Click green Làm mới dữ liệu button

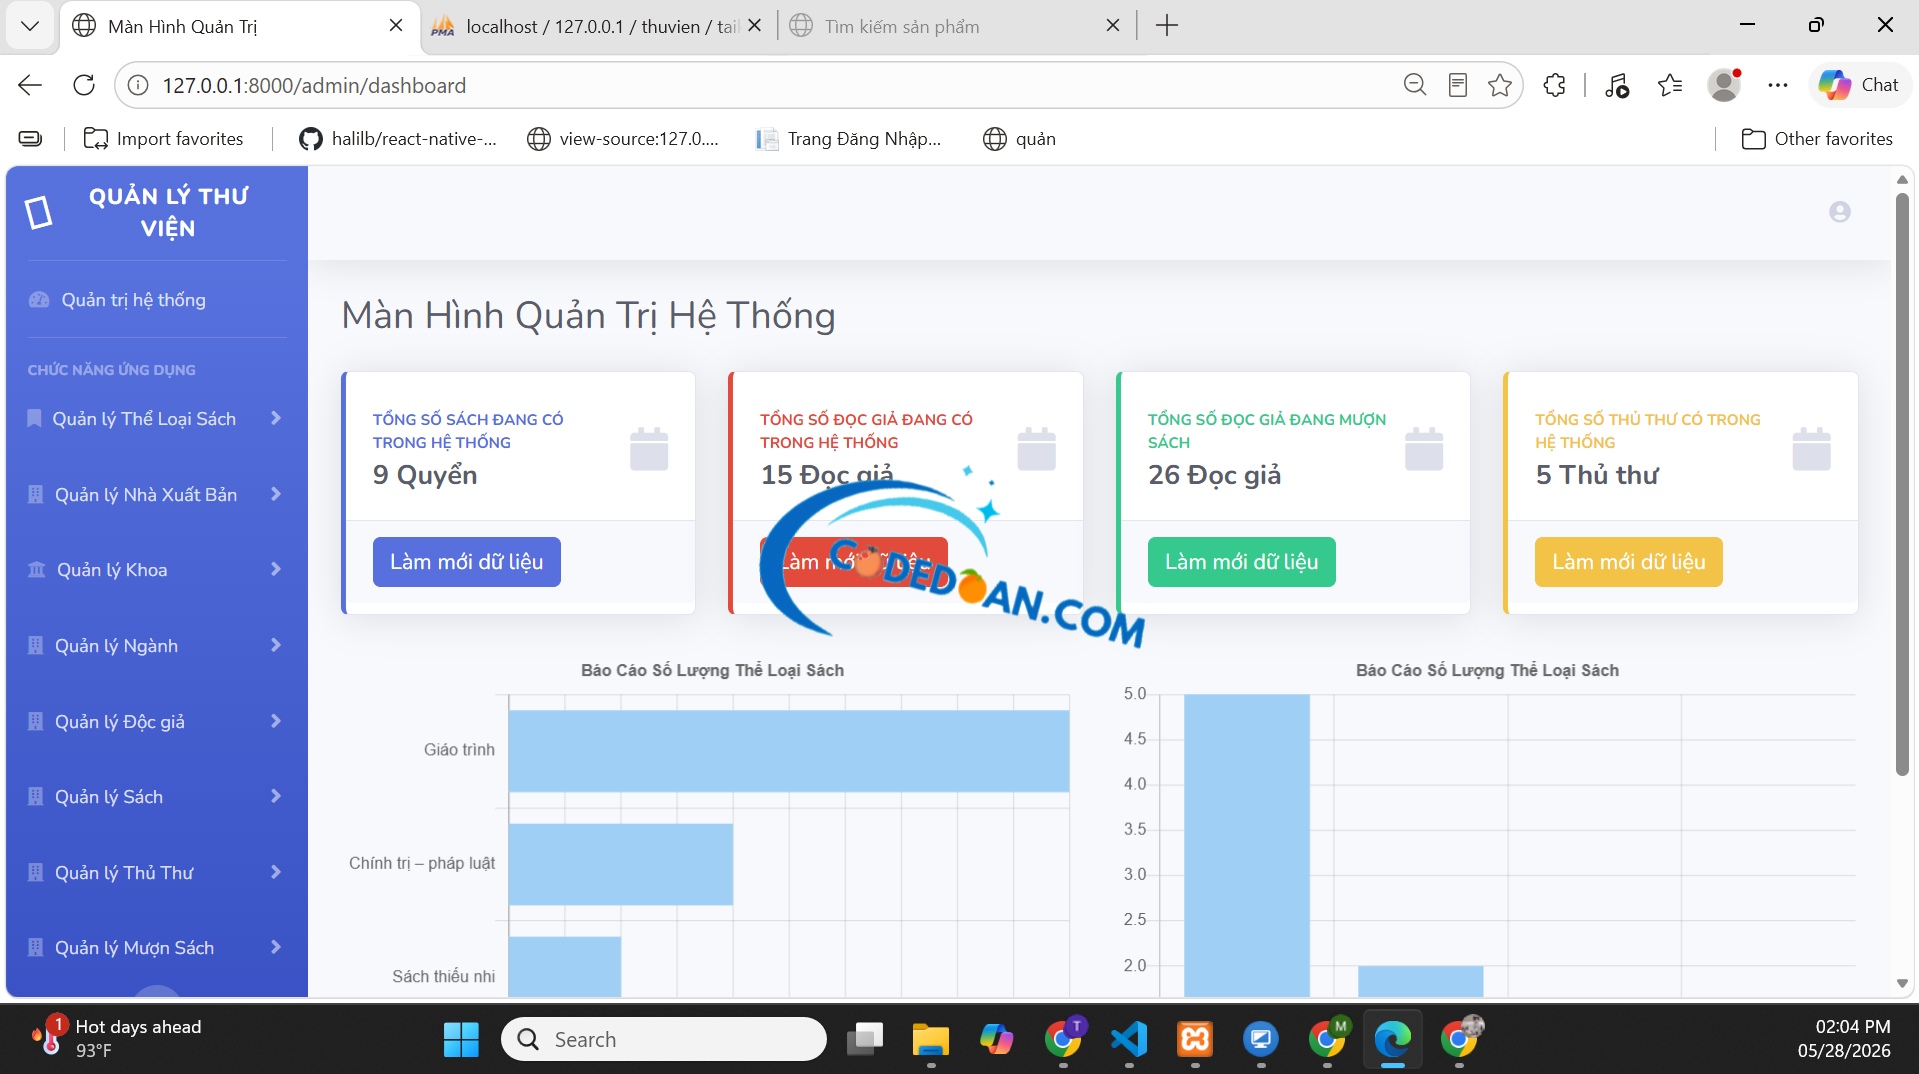1241,562
